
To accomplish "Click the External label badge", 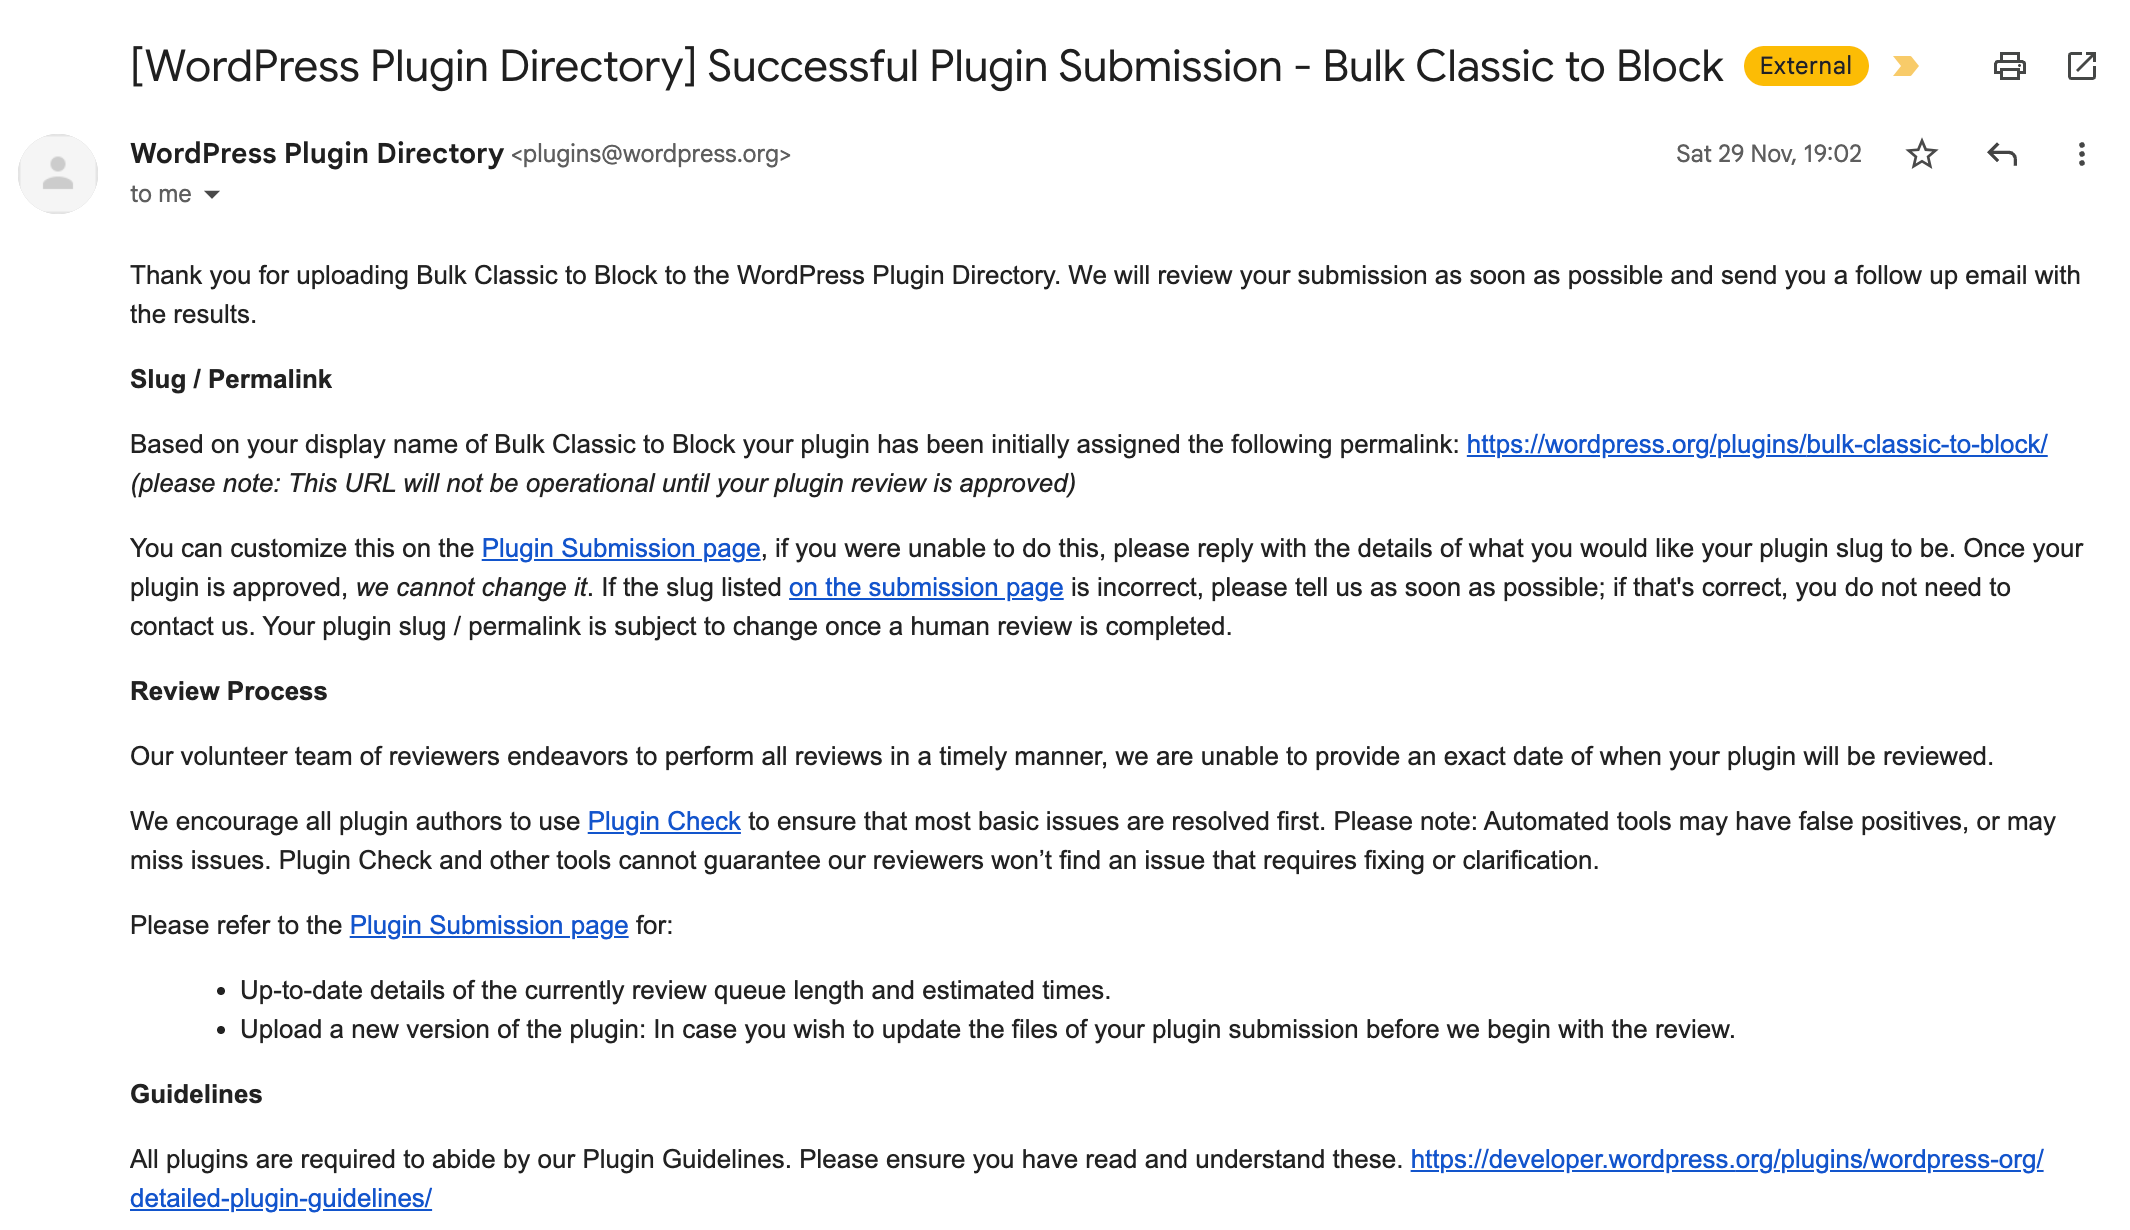I will pos(1804,65).
